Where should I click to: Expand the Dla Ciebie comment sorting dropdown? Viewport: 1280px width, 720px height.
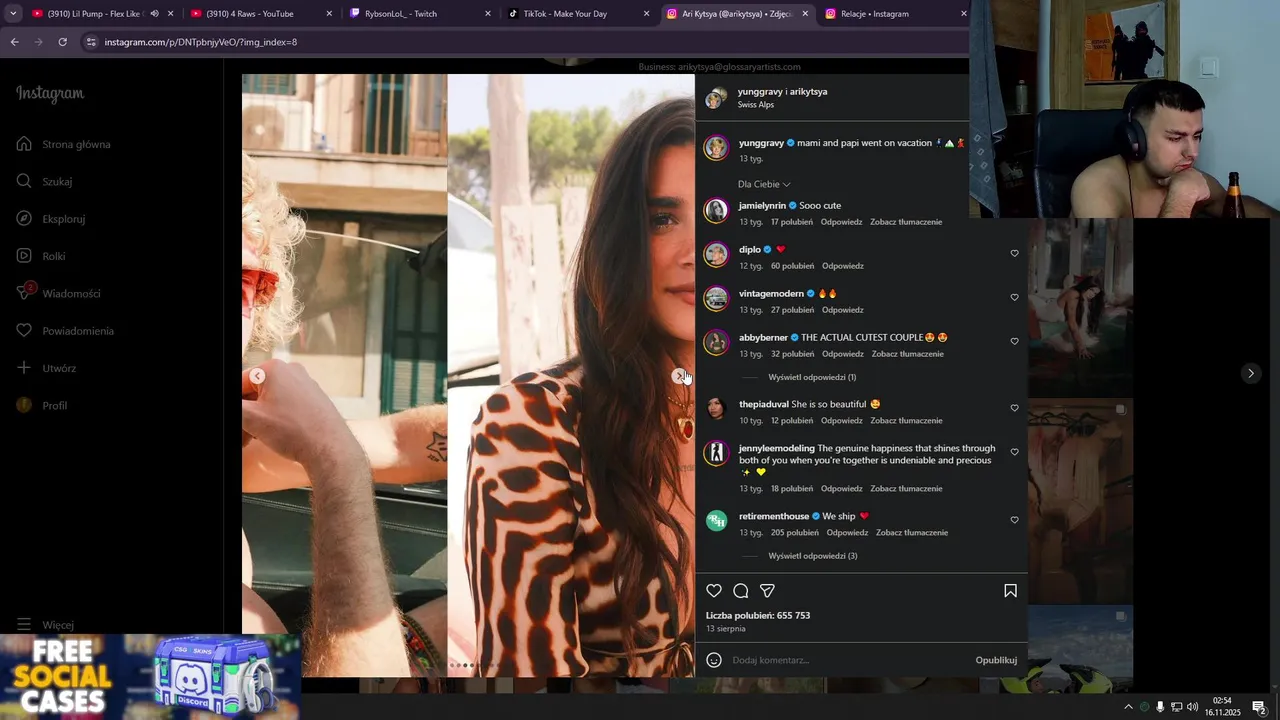[x=764, y=184]
